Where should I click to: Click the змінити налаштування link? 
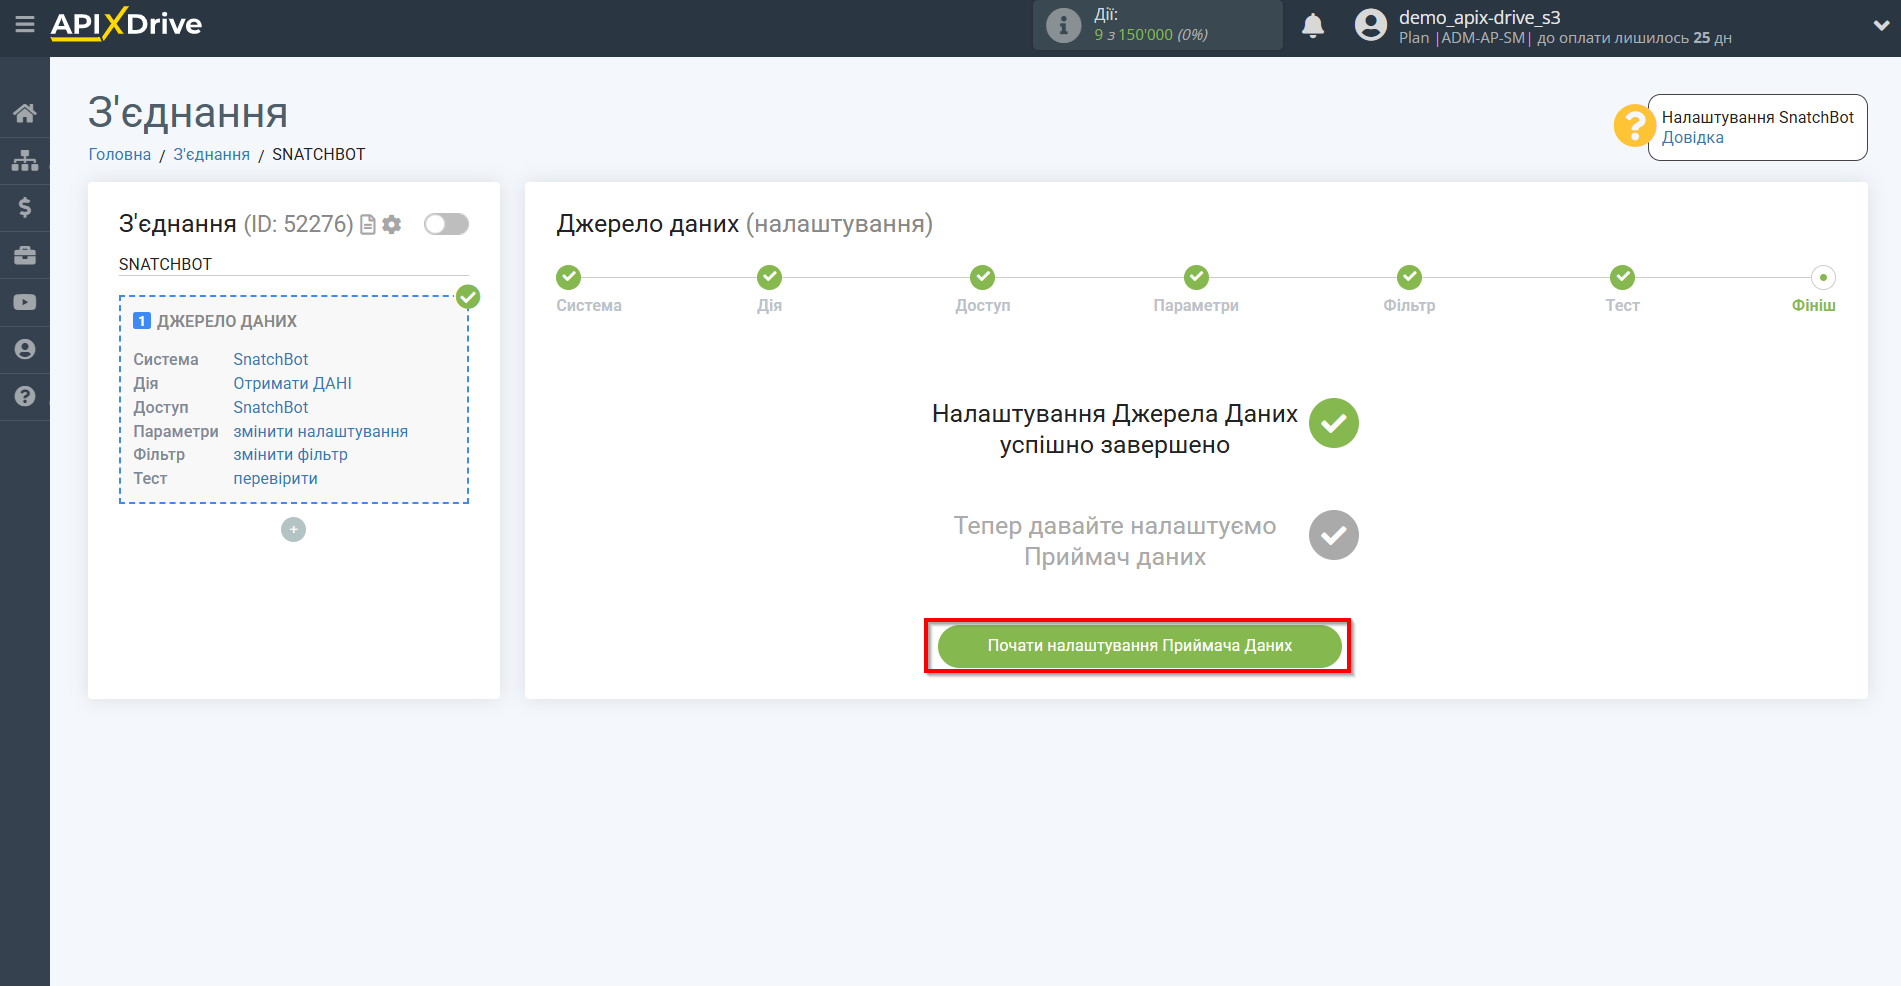[x=320, y=431]
